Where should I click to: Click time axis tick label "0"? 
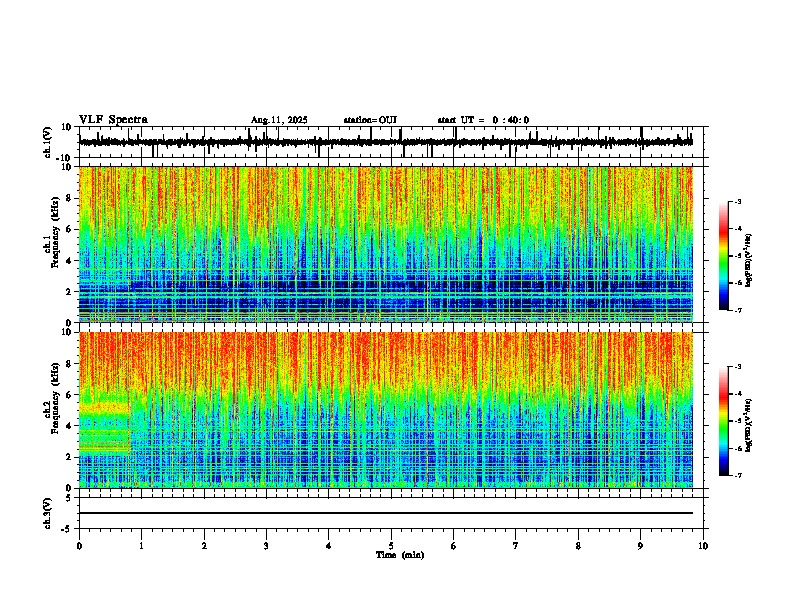coord(79,546)
